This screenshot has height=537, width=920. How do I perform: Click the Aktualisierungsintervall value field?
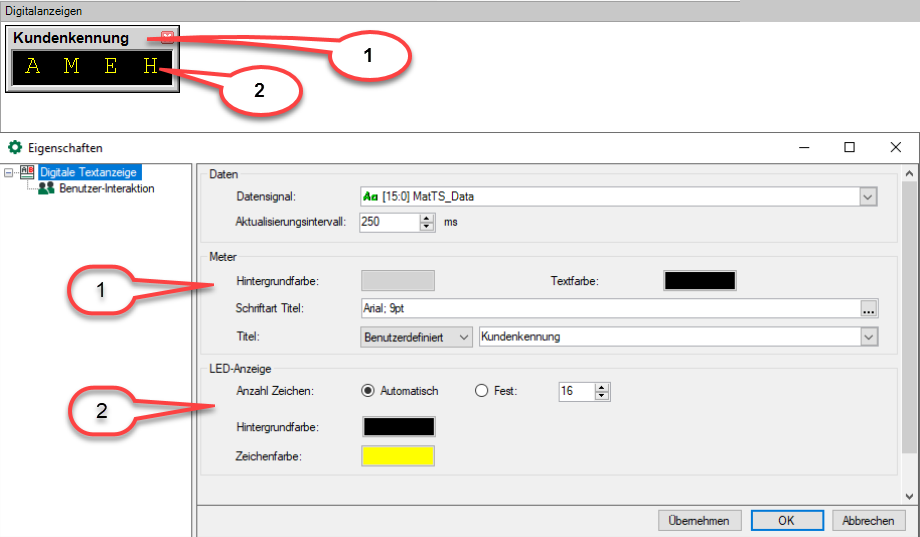[x=390, y=222]
